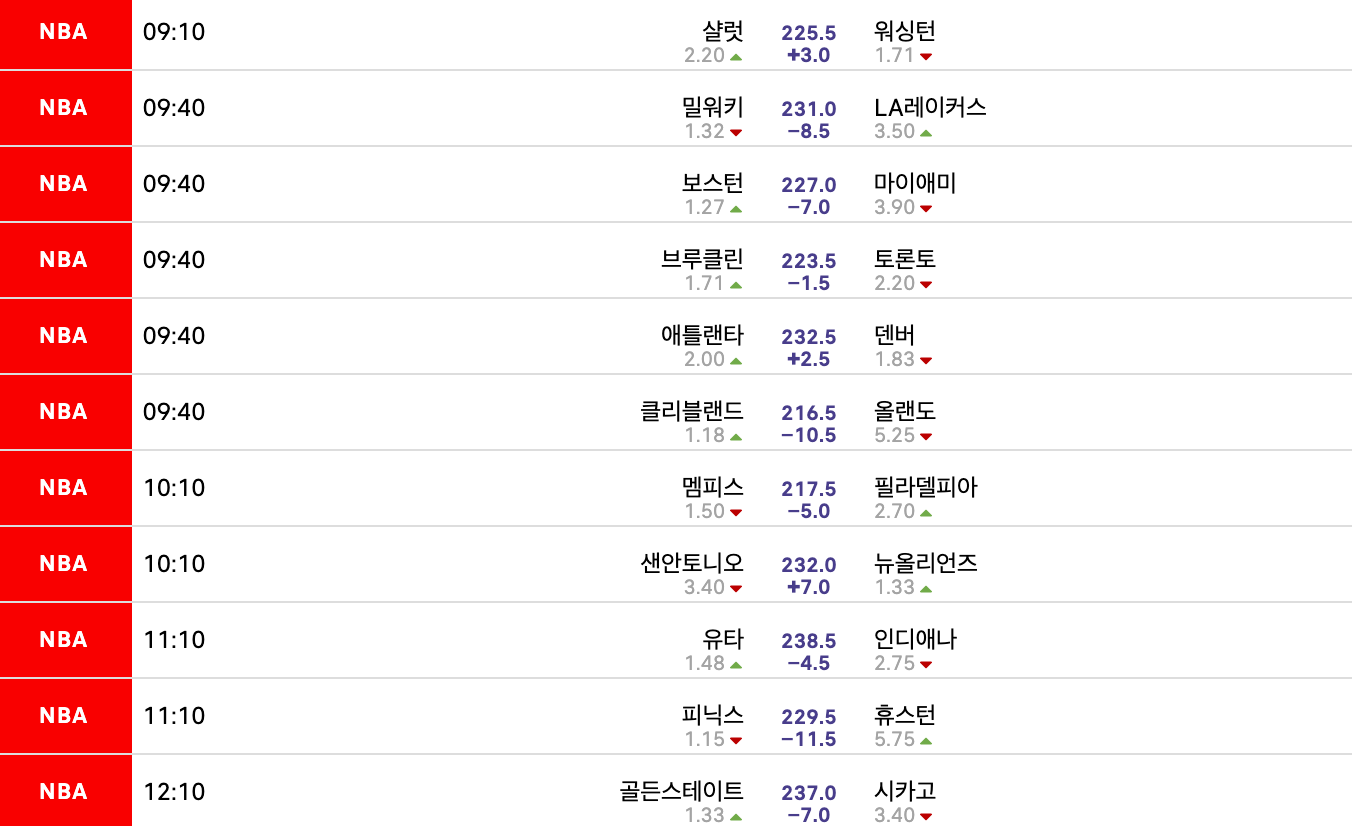Screen dimensions: 1352x826
Task: Click the 유타 handicap value −4.5
Action: coord(809,663)
